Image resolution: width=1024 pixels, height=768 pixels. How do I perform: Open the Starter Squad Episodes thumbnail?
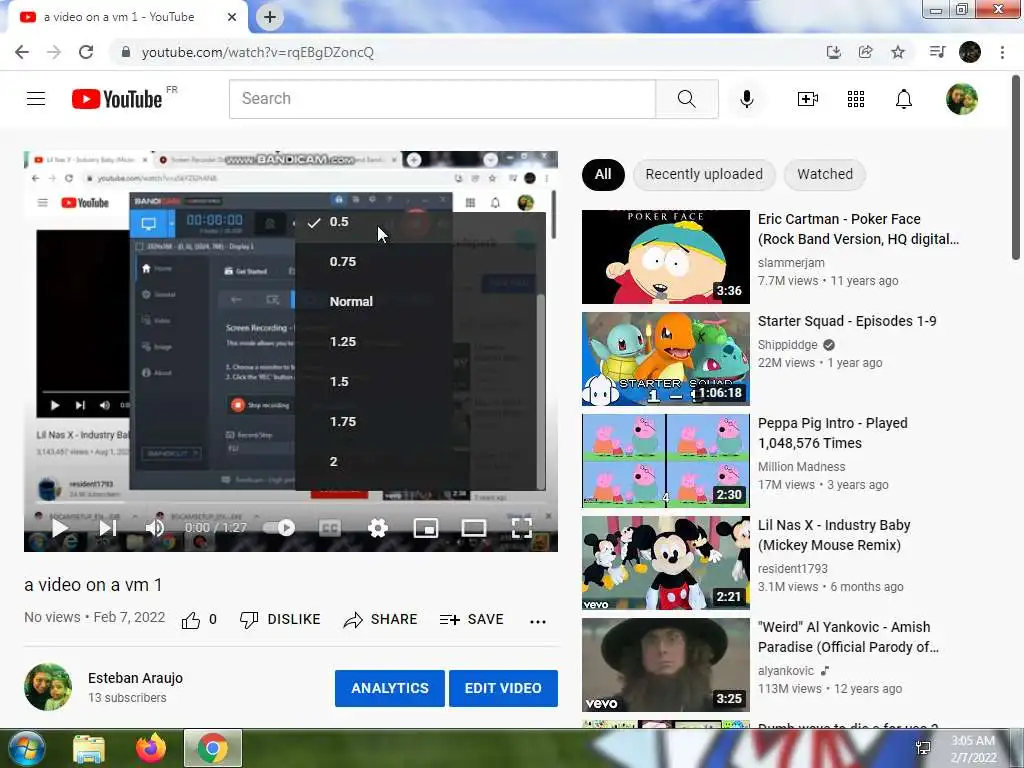(665, 359)
